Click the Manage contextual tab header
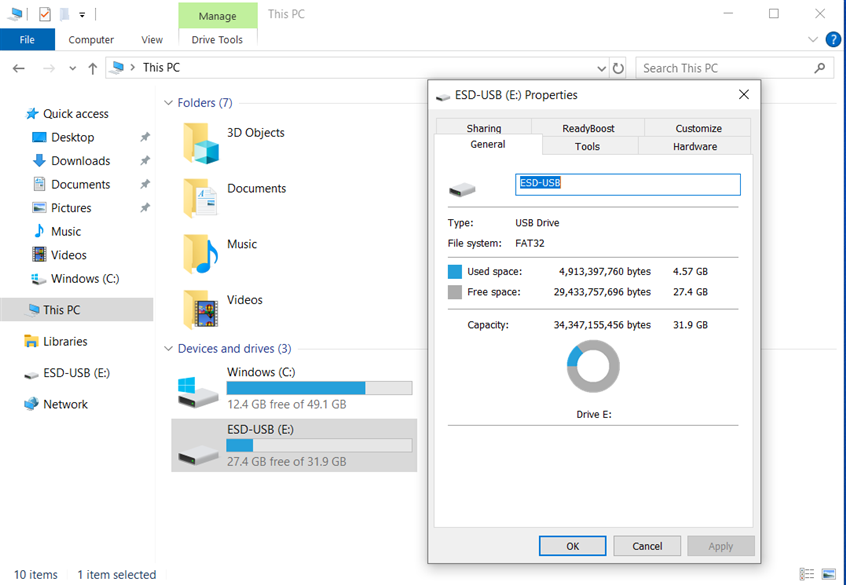Screen dimensions: 846x585 217,16
